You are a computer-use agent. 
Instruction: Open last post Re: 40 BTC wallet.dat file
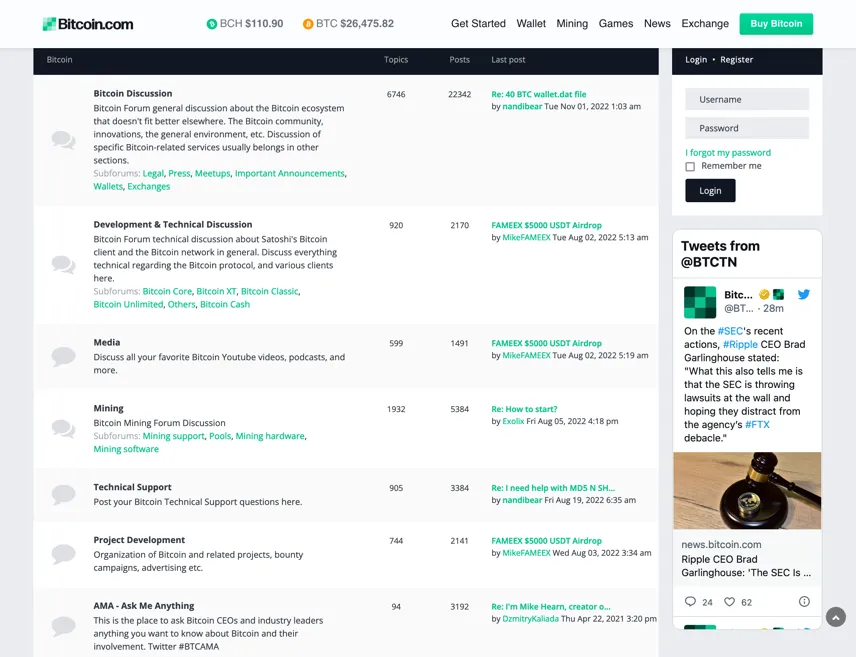click(539, 94)
